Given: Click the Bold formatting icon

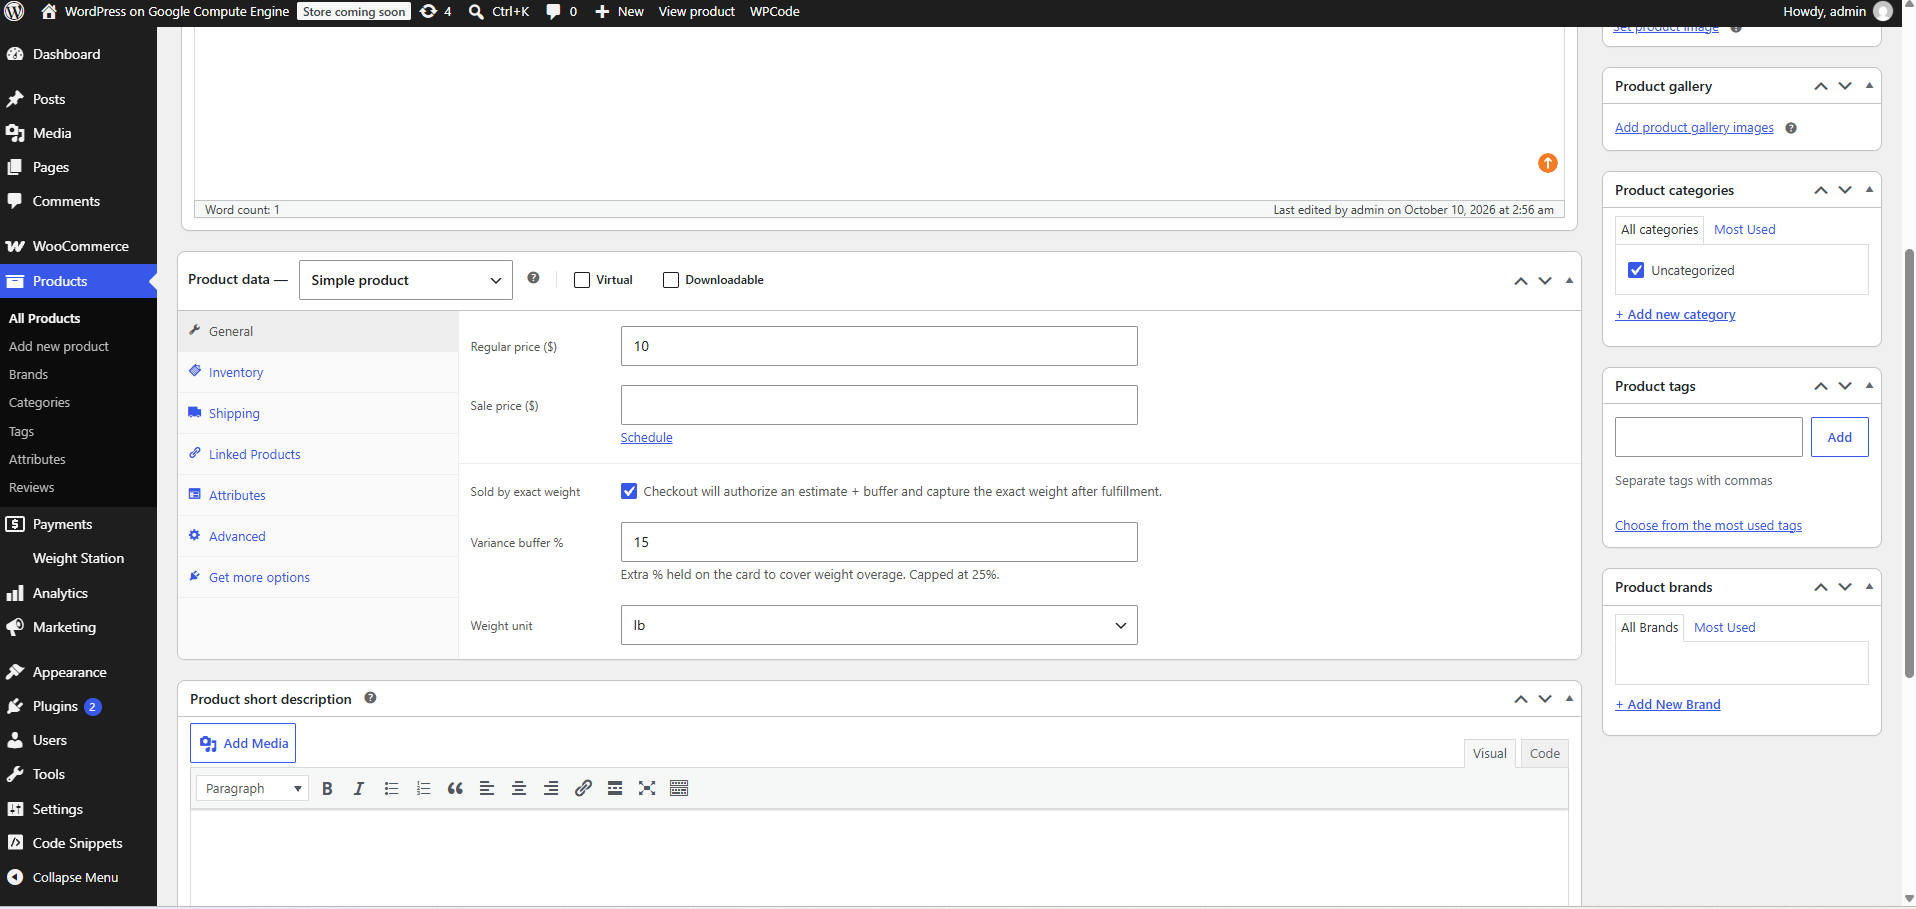Looking at the screenshot, I should coord(327,788).
